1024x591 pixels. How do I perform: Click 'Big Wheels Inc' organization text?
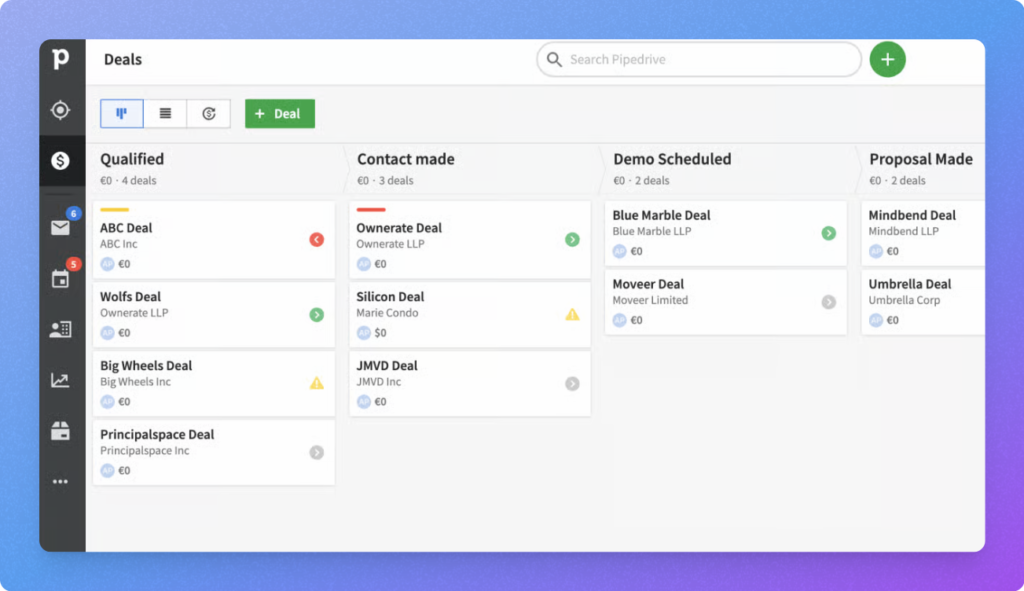(135, 381)
